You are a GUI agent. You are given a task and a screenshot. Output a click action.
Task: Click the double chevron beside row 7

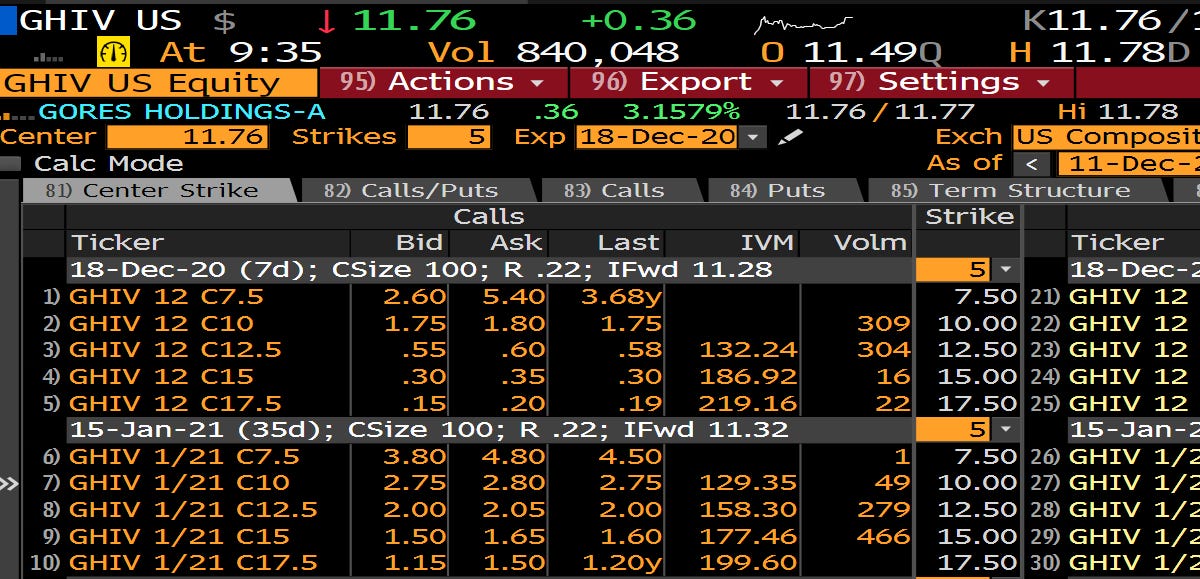pos(10,483)
